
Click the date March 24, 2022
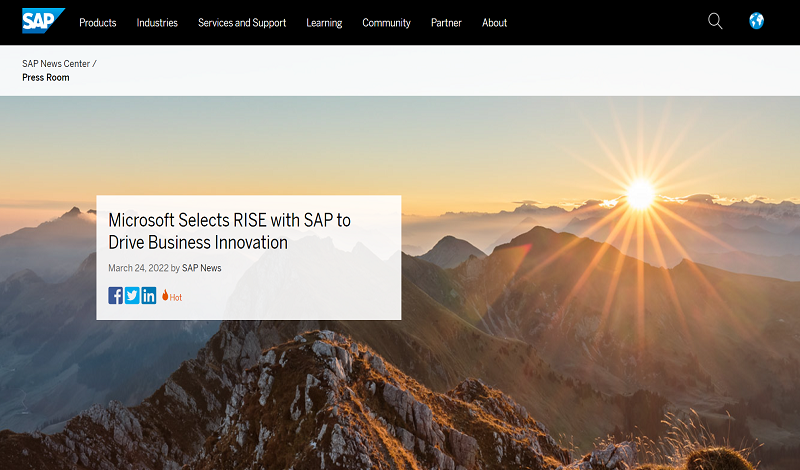click(138, 268)
